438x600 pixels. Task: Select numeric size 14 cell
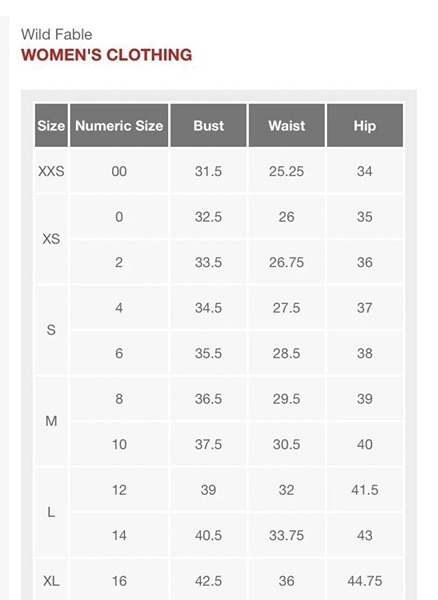tap(119, 535)
